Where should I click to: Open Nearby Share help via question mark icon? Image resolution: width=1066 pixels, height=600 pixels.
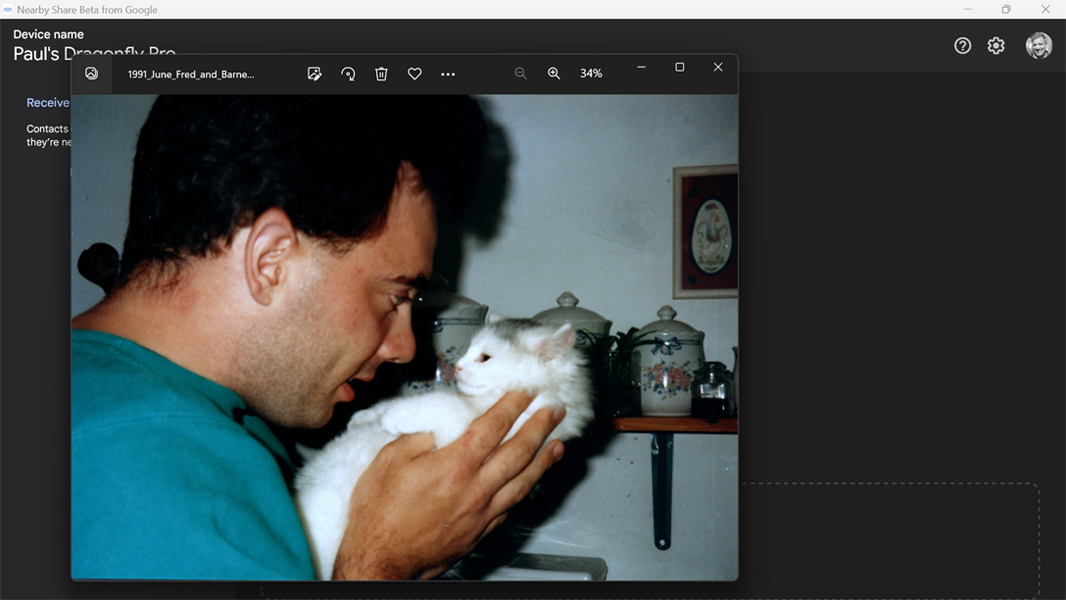click(x=962, y=46)
